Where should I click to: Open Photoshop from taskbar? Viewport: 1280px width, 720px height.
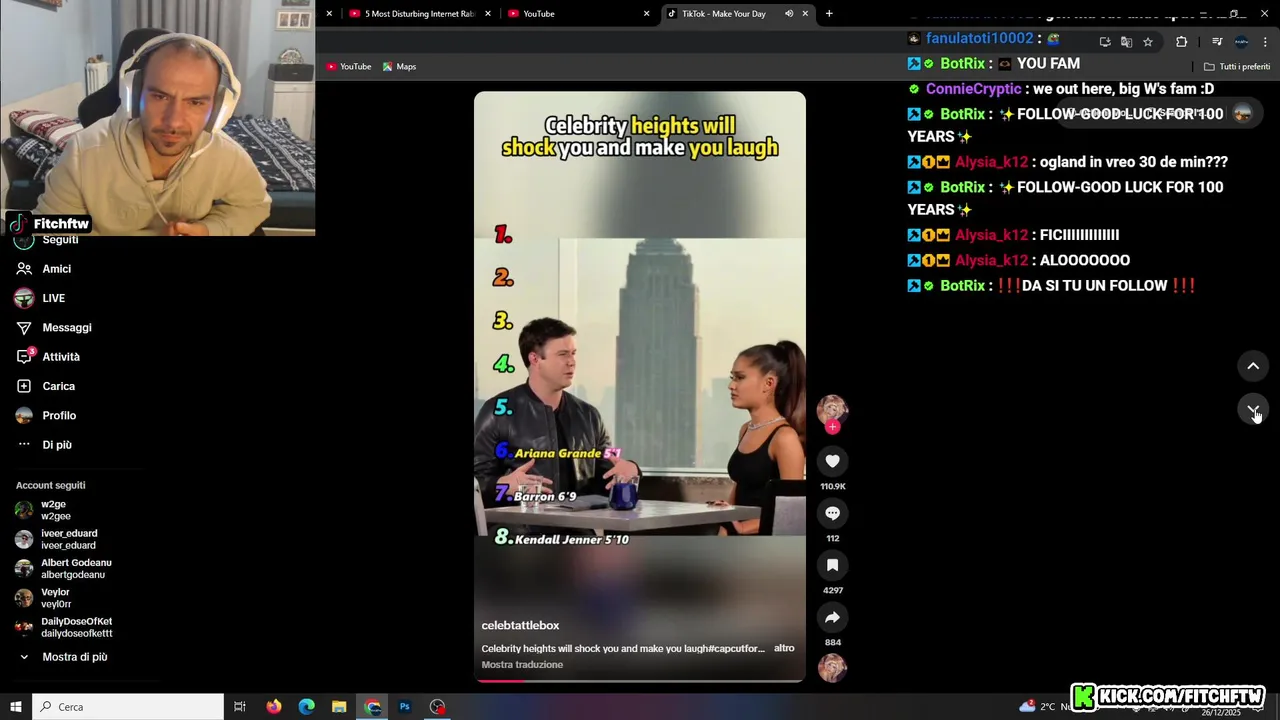tap(405, 707)
